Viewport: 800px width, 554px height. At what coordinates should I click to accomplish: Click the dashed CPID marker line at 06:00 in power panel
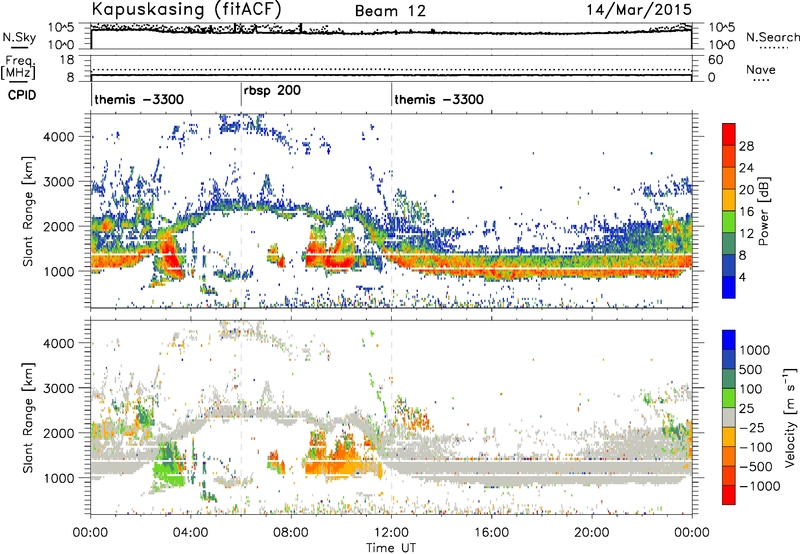[241, 211]
